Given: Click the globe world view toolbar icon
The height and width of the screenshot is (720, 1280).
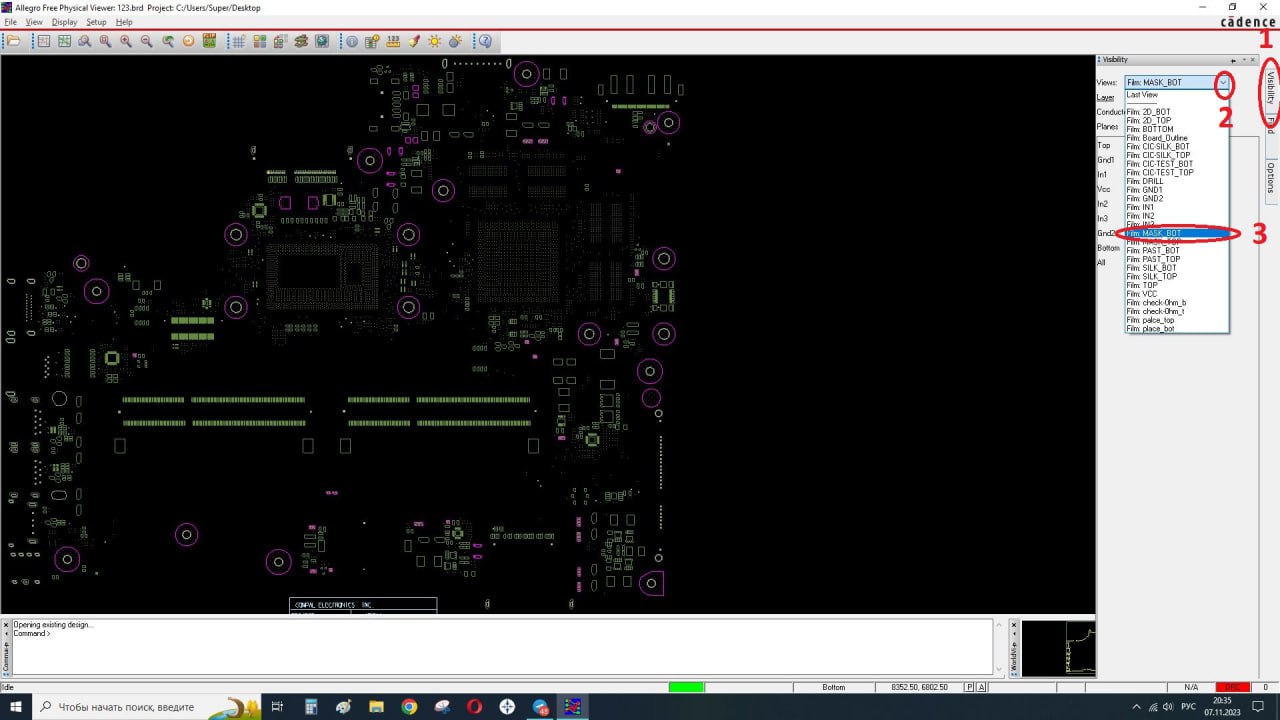Looking at the screenshot, I should pos(321,41).
